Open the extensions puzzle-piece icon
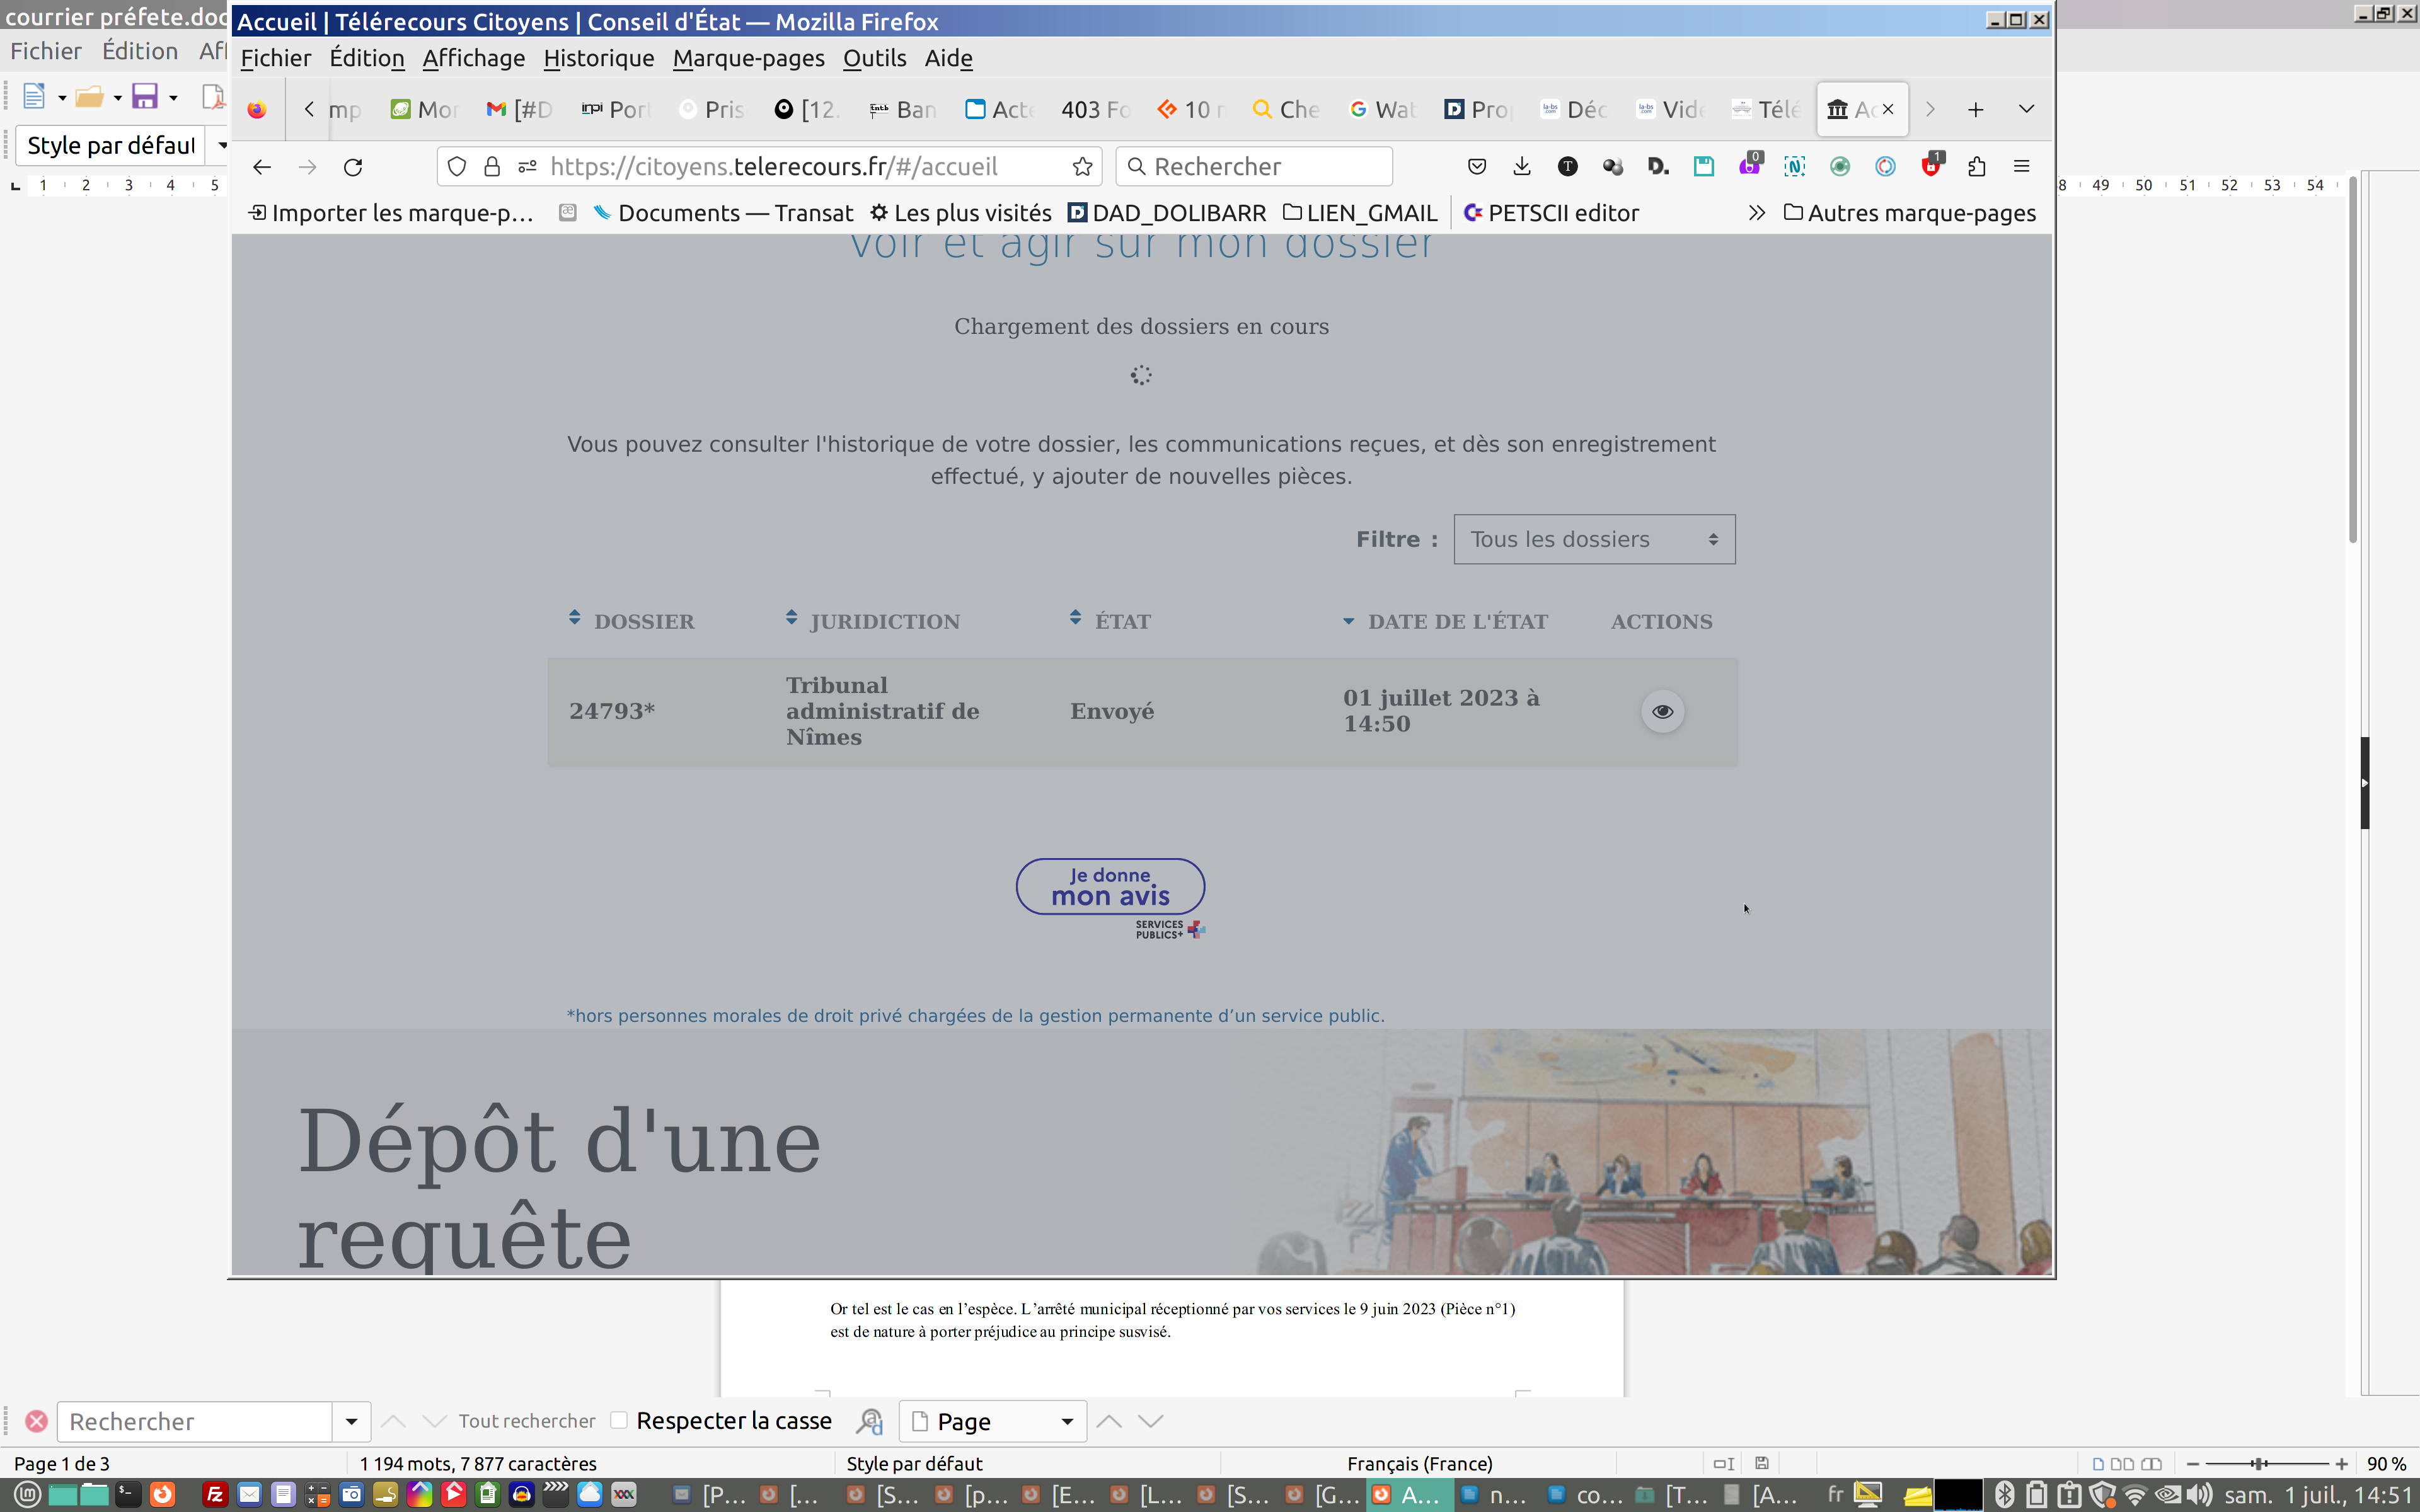 1976,167
